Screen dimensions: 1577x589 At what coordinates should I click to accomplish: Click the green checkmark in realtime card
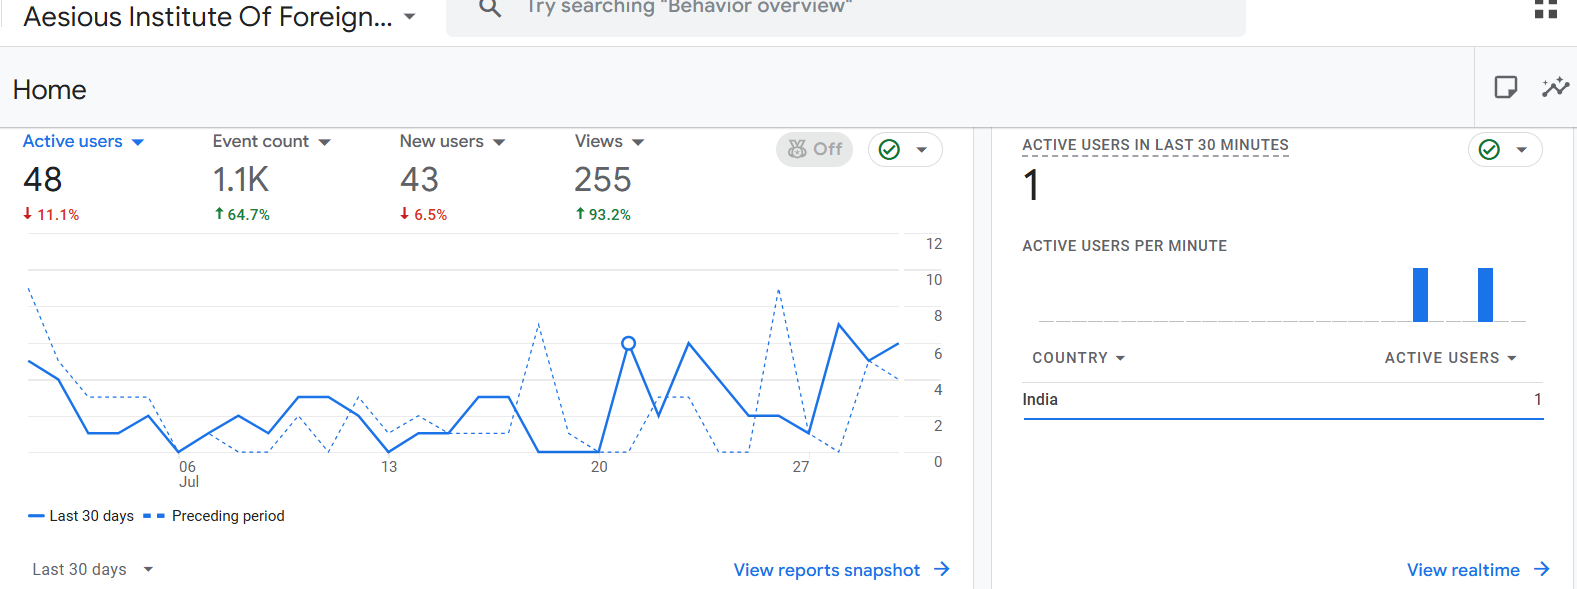click(1489, 150)
